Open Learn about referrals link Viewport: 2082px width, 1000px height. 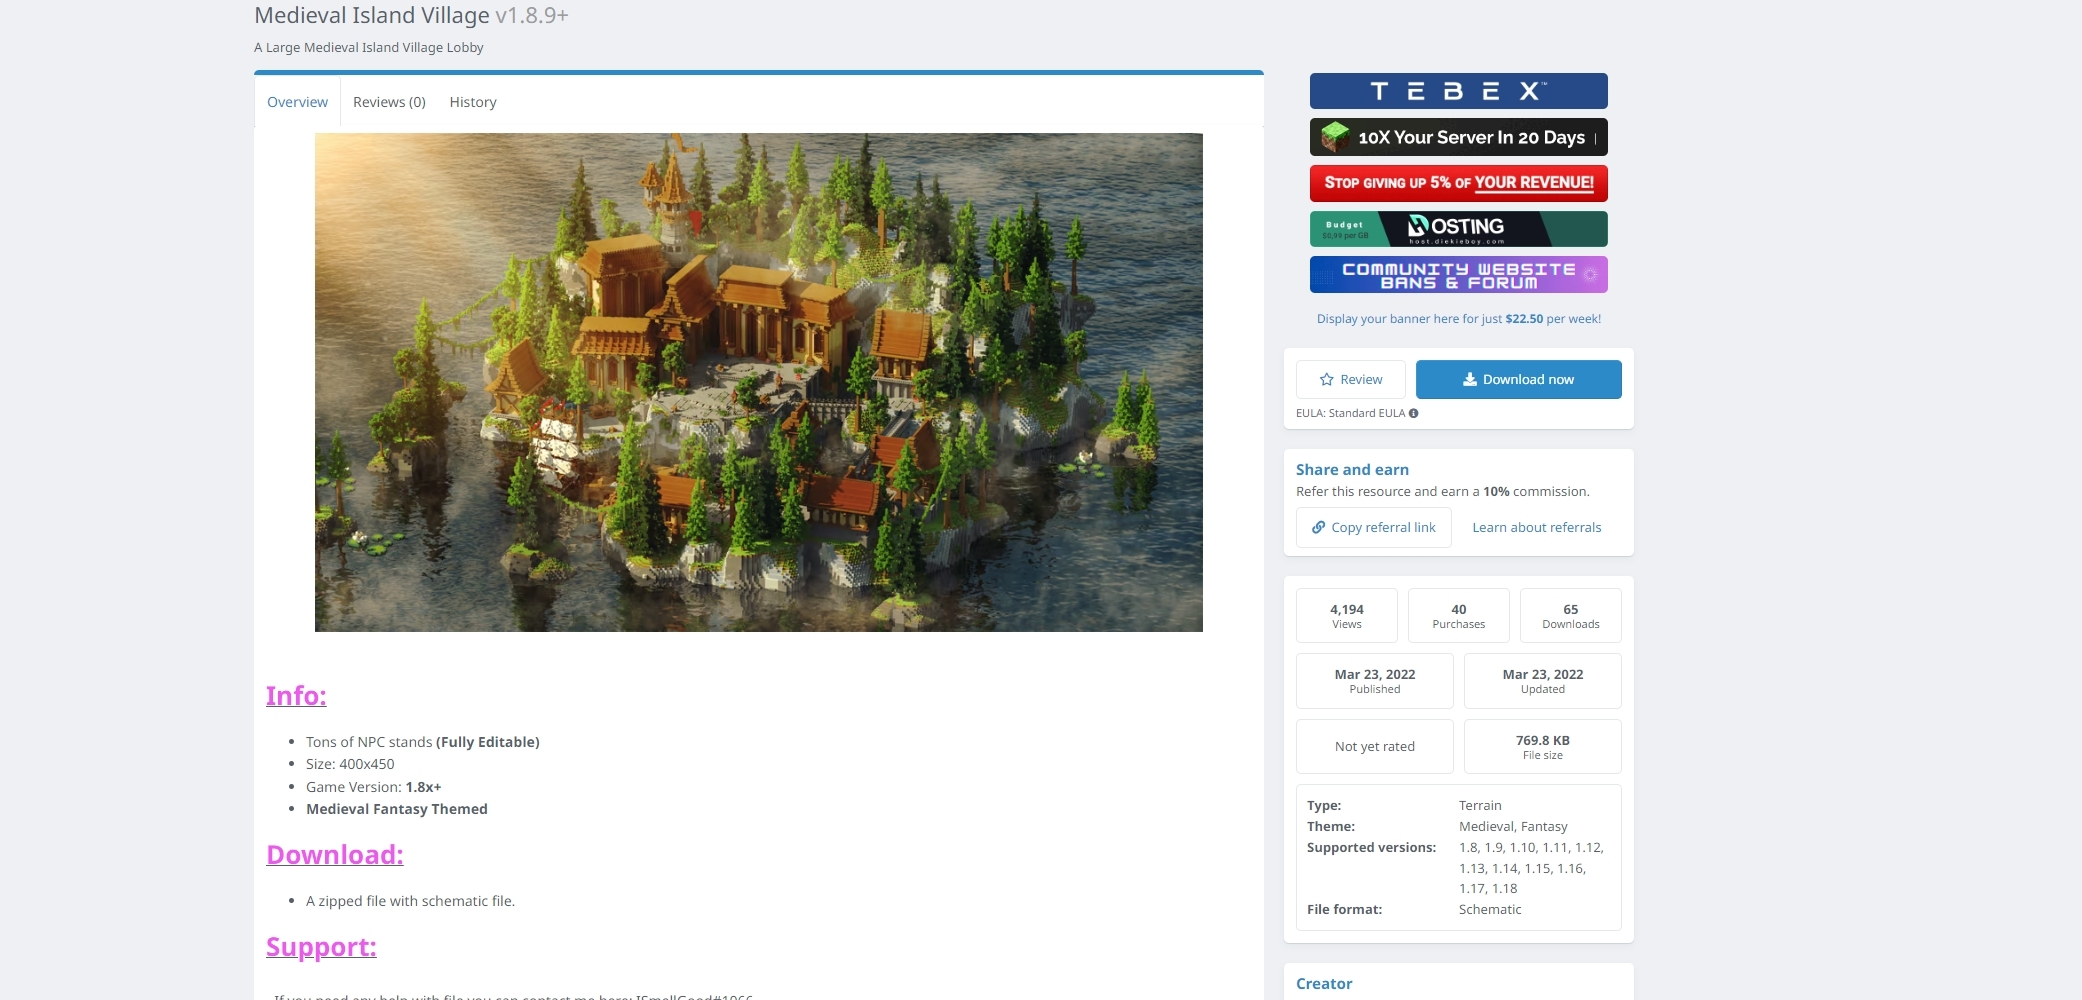point(1537,528)
